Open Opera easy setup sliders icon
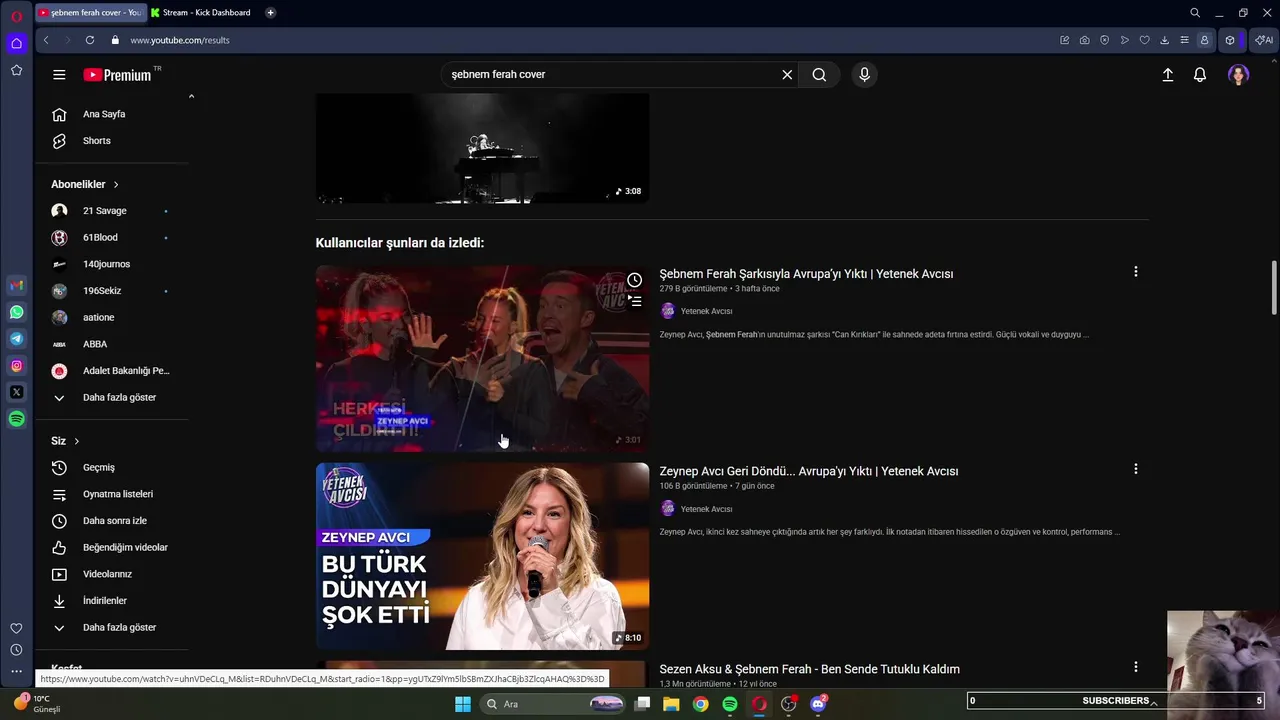The height and width of the screenshot is (720, 1280). click(x=1184, y=40)
